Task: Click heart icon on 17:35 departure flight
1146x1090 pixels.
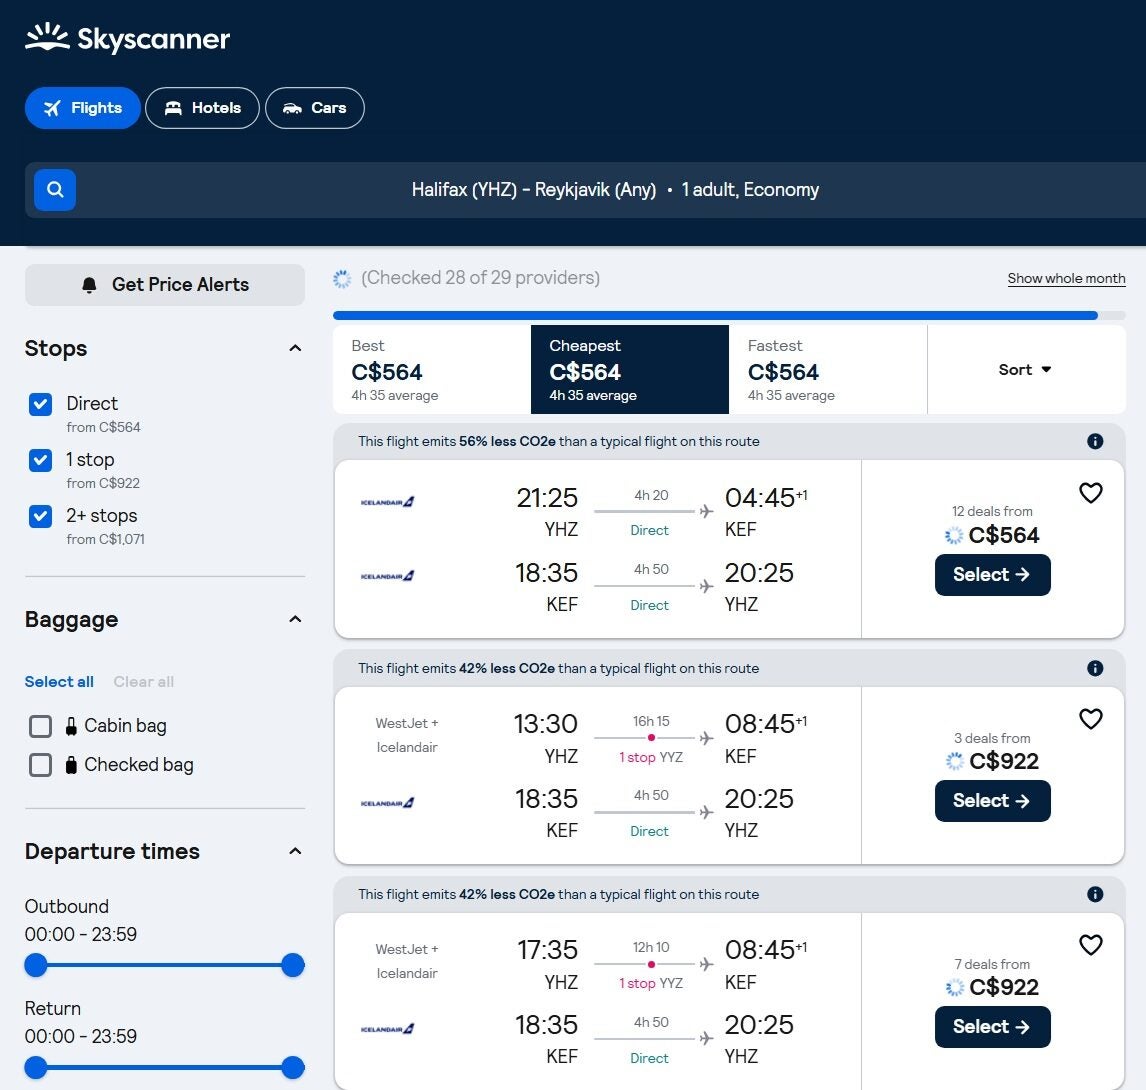Action: point(1090,945)
